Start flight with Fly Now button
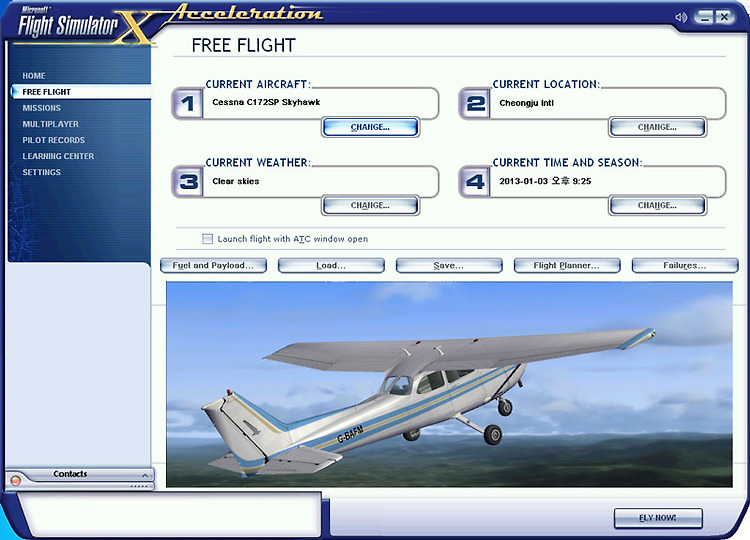The image size is (750, 540). (658, 518)
